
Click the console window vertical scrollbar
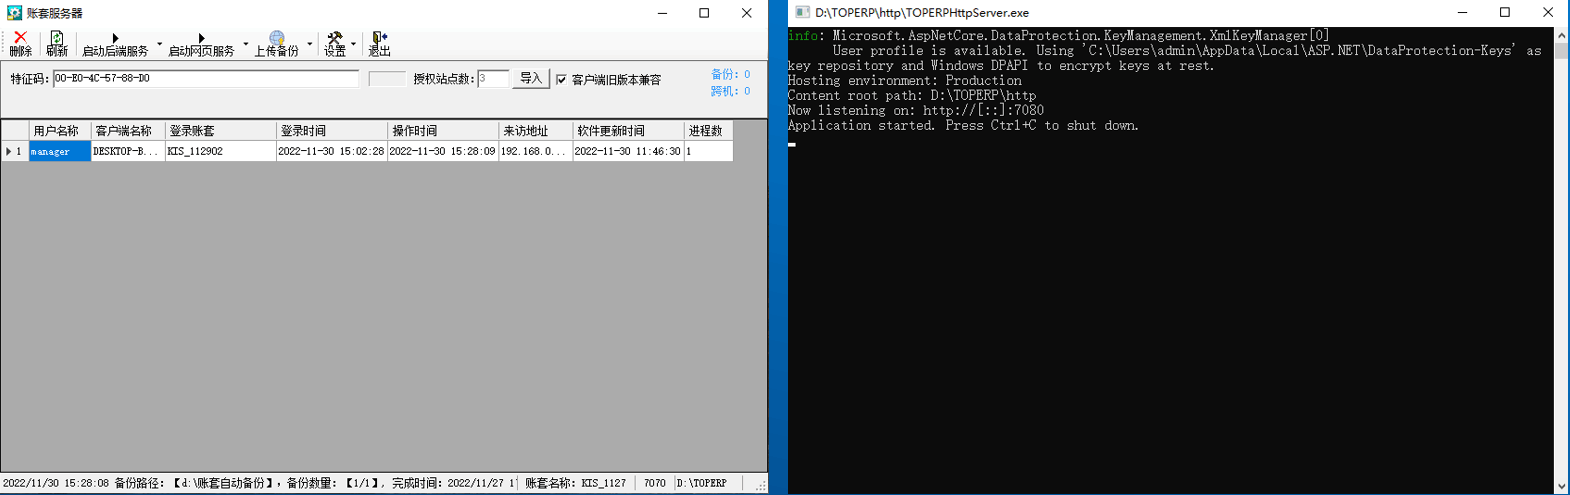(1561, 260)
